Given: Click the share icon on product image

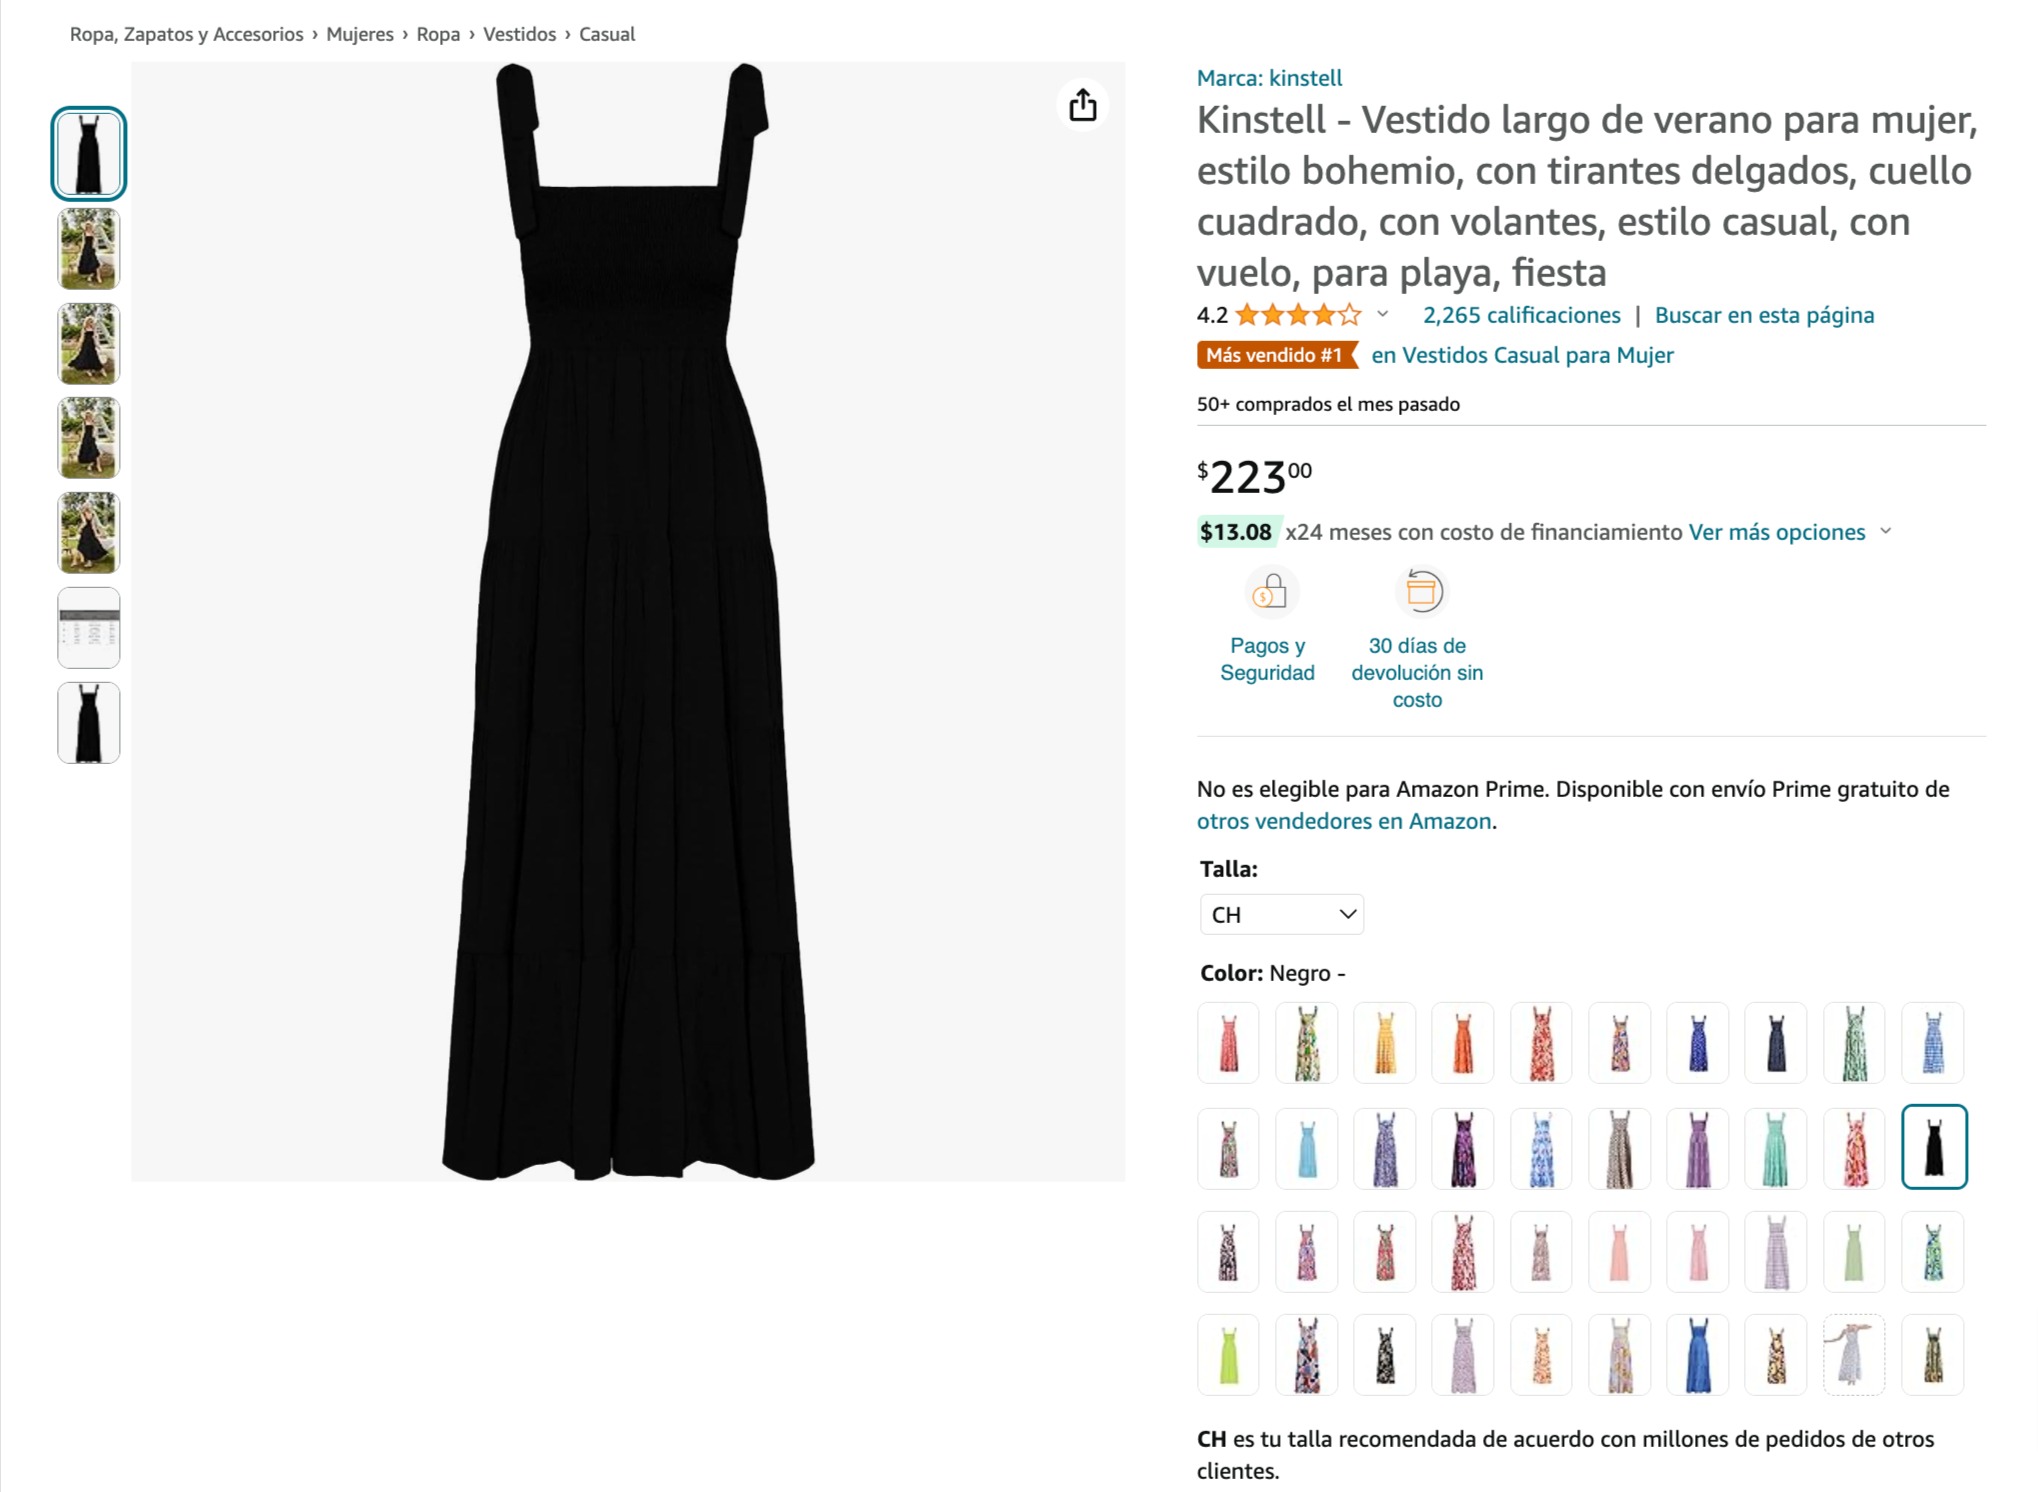Looking at the screenshot, I should (1082, 105).
